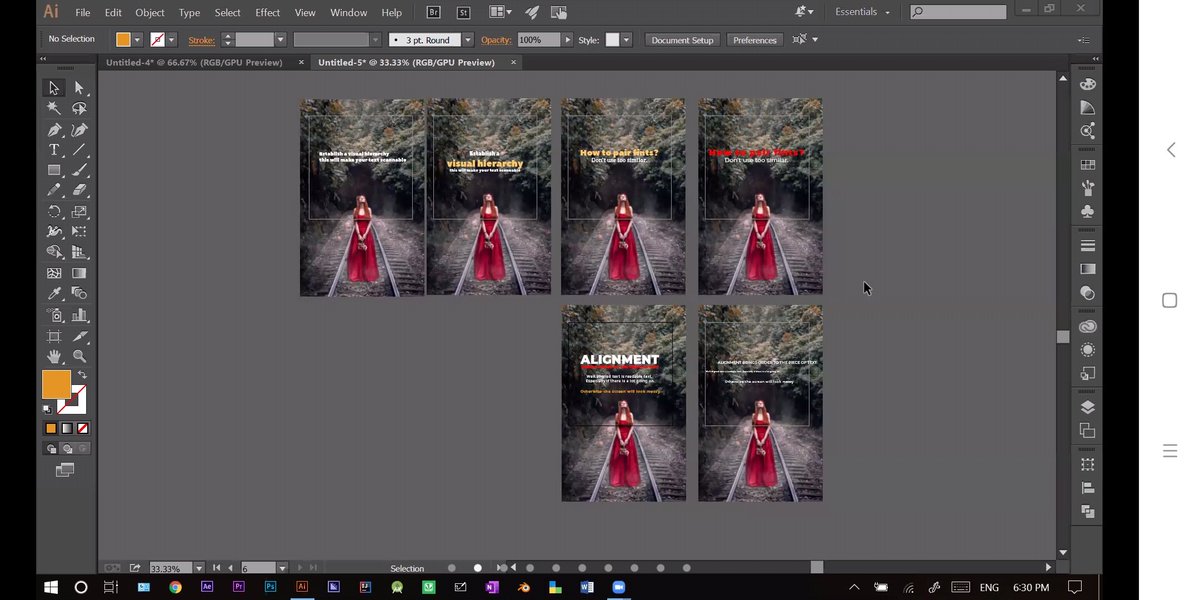Open the Pathfinder panel icon
Image resolution: width=1200 pixels, height=600 pixels.
(x=1087, y=511)
